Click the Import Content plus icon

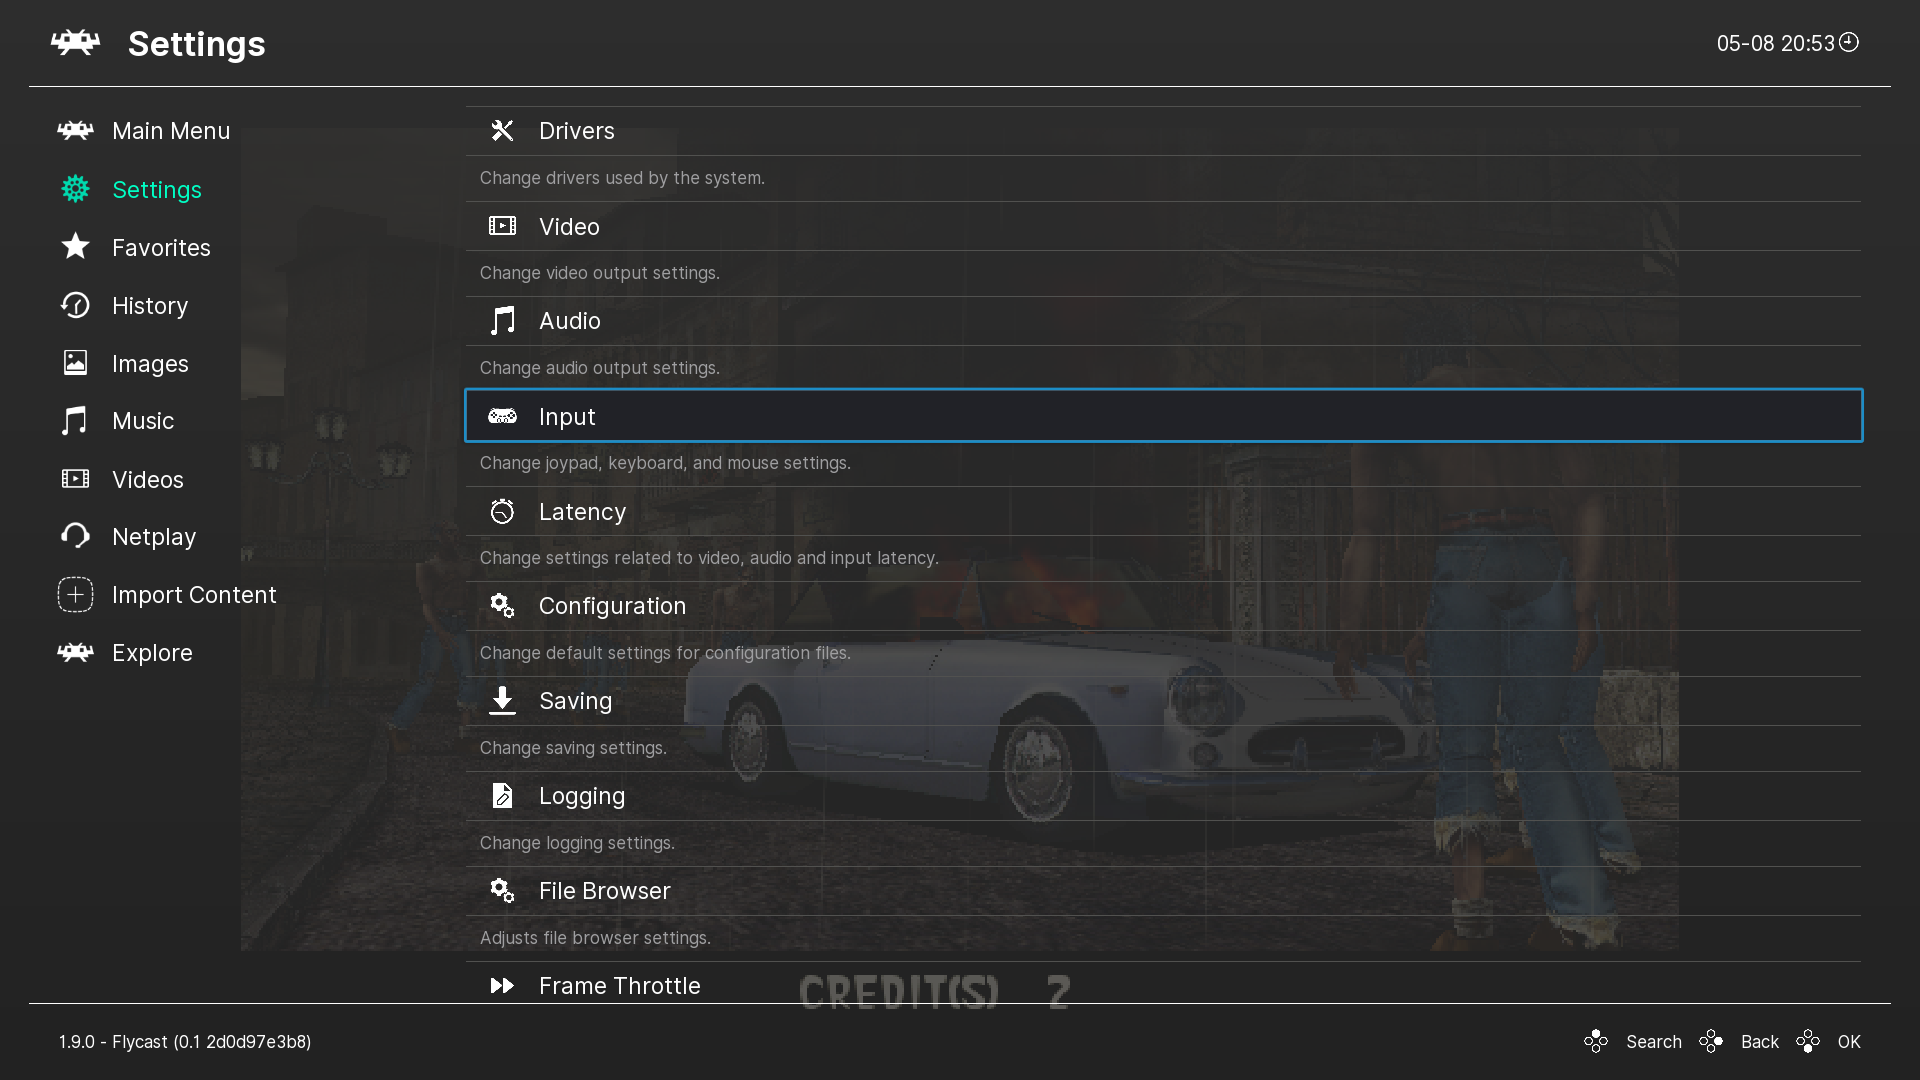(x=75, y=595)
